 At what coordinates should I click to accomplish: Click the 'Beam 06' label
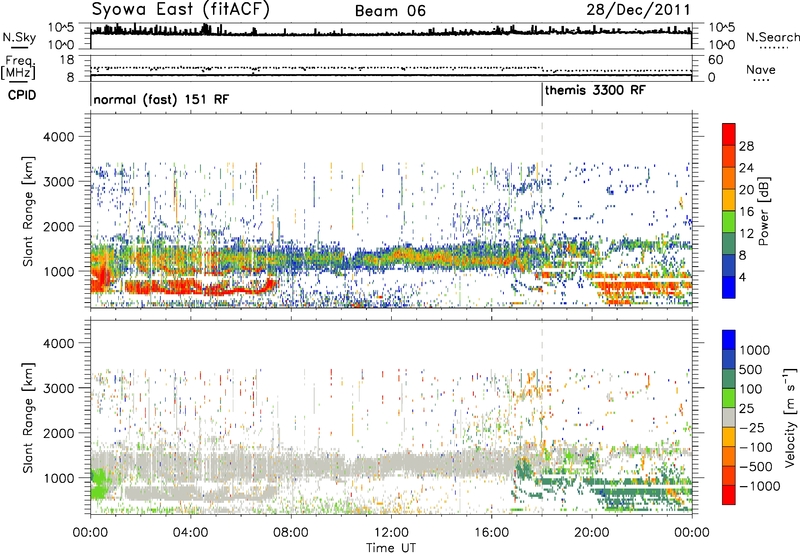[x=390, y=11]
